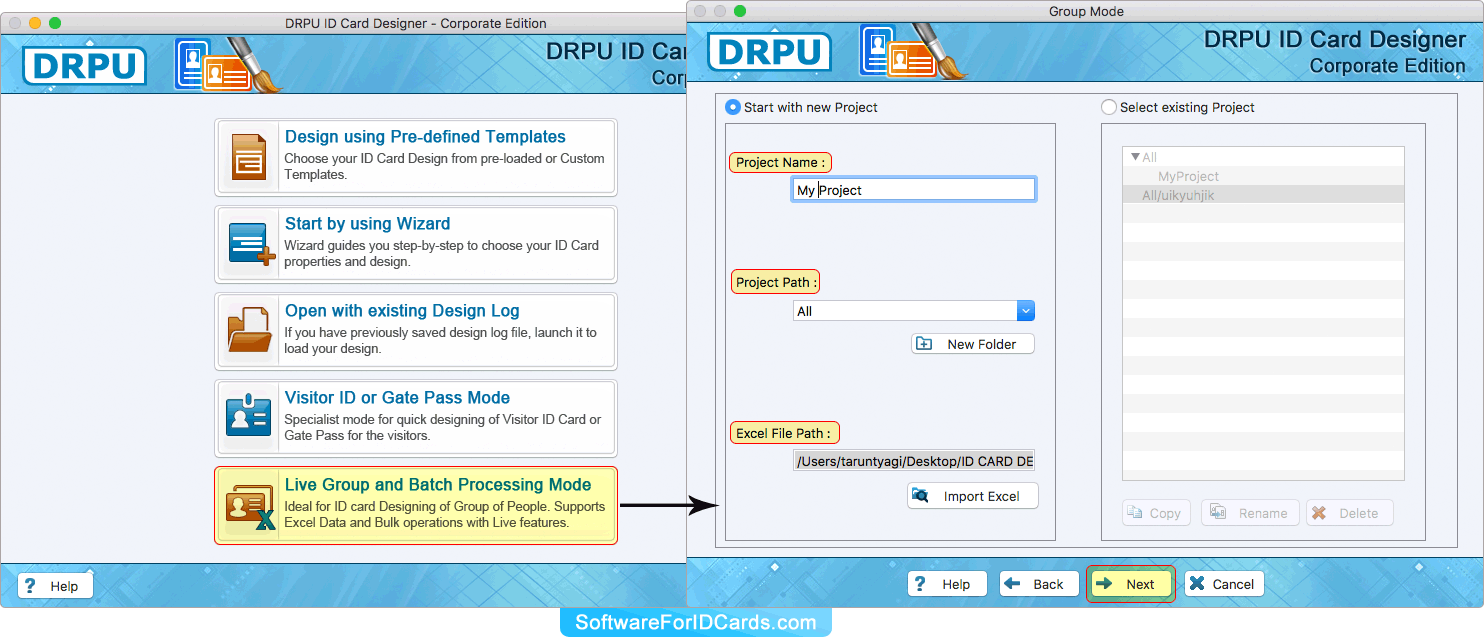Click the Visitor ID Gate Pass icon
Viewport: 1484px width, 637px height.
248,417
